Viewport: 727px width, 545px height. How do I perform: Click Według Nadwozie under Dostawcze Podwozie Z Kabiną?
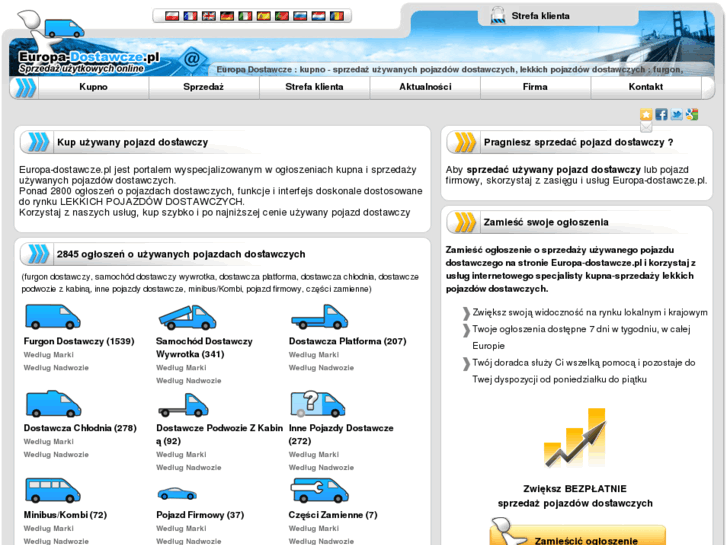pos(189,468)
